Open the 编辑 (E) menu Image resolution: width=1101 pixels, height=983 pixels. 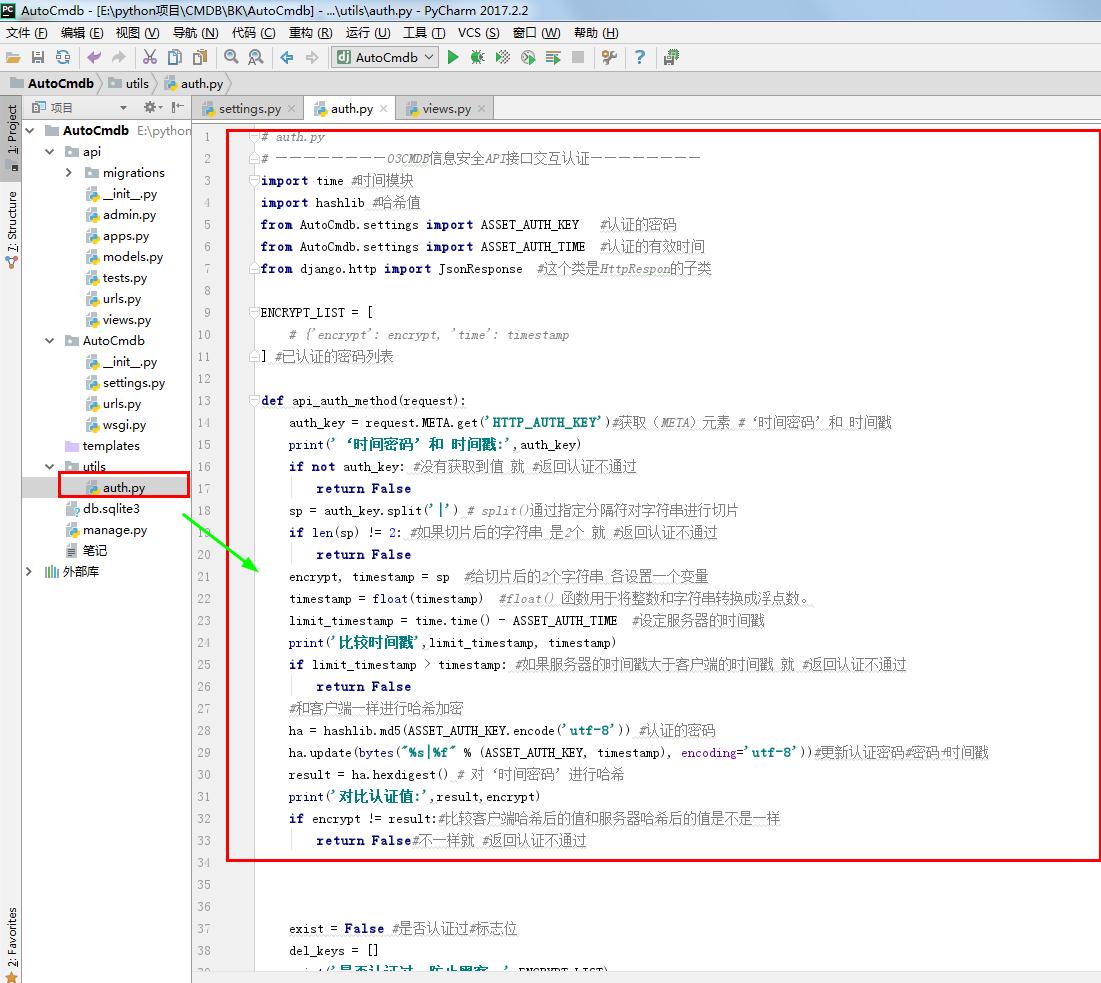coord(82,33)
